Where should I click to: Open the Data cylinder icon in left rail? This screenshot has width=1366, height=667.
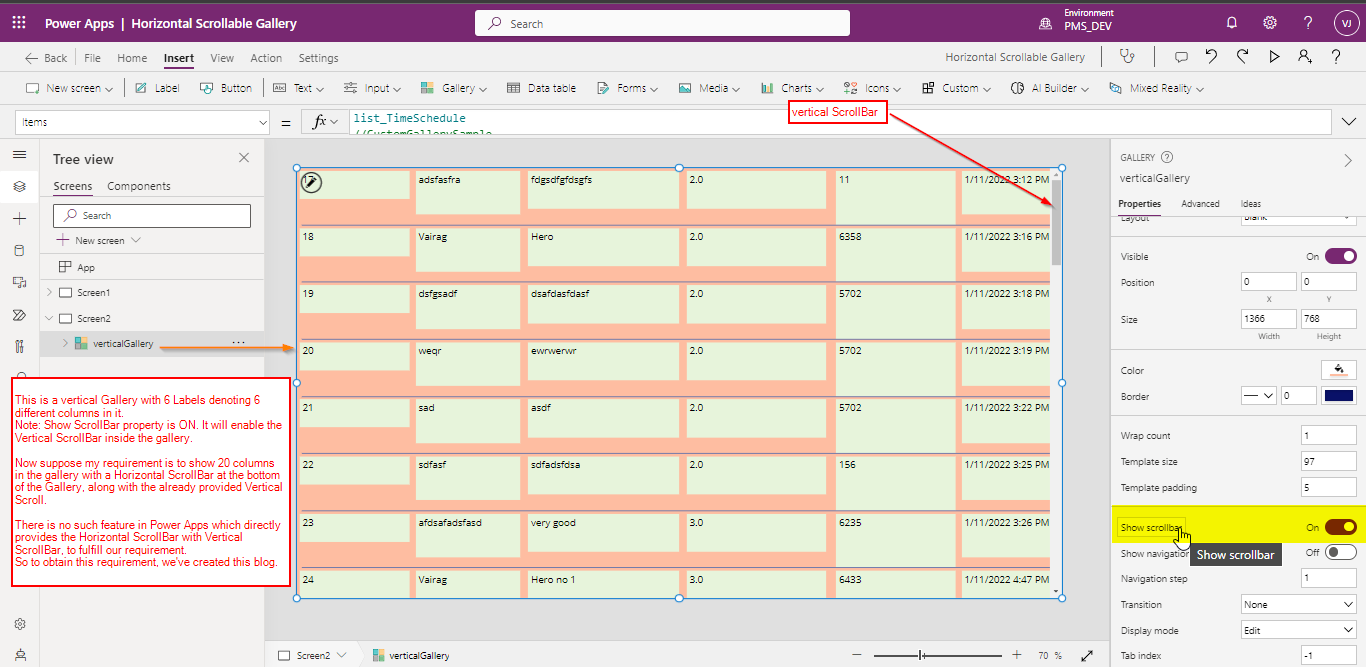click(19, 251)
